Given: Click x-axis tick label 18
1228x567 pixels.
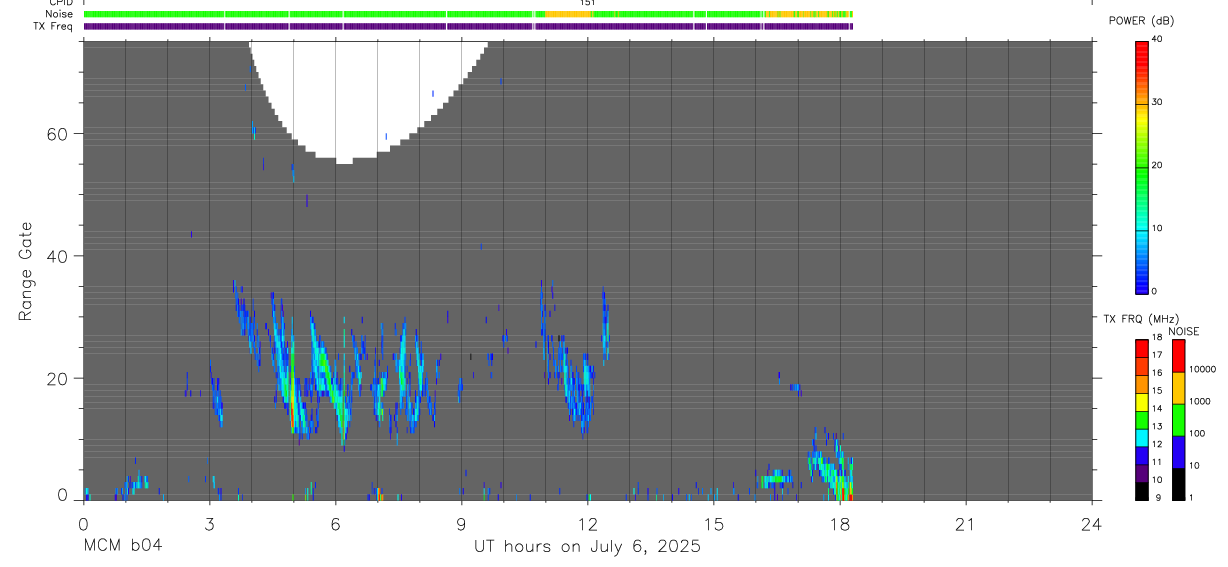Looking at the screenshot, I should (839, 524).
